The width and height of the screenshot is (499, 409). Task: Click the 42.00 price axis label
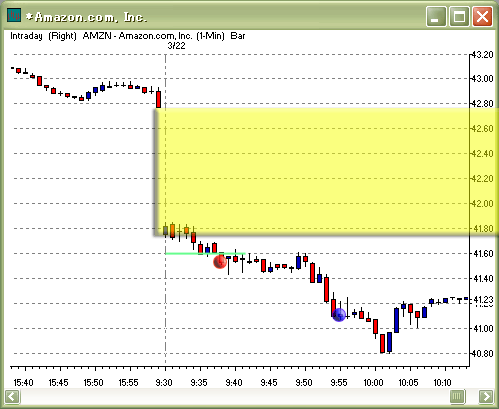click(x=483, y=203)
